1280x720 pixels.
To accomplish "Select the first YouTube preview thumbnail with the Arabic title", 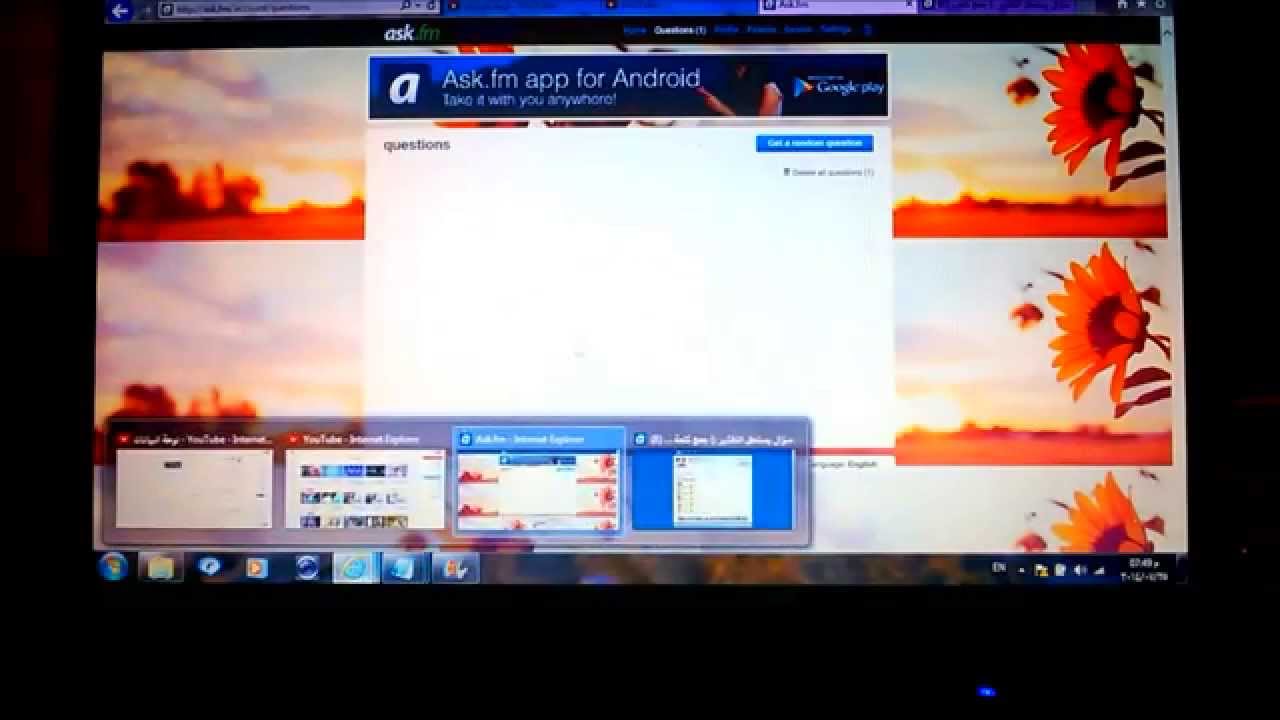I will 194,483.
